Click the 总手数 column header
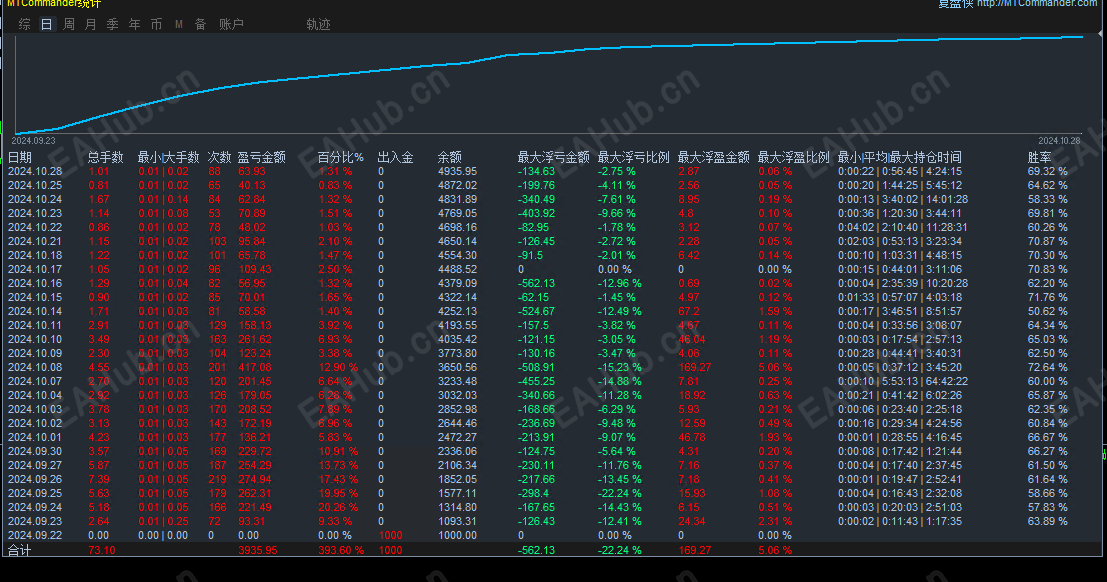 (106, 157)
